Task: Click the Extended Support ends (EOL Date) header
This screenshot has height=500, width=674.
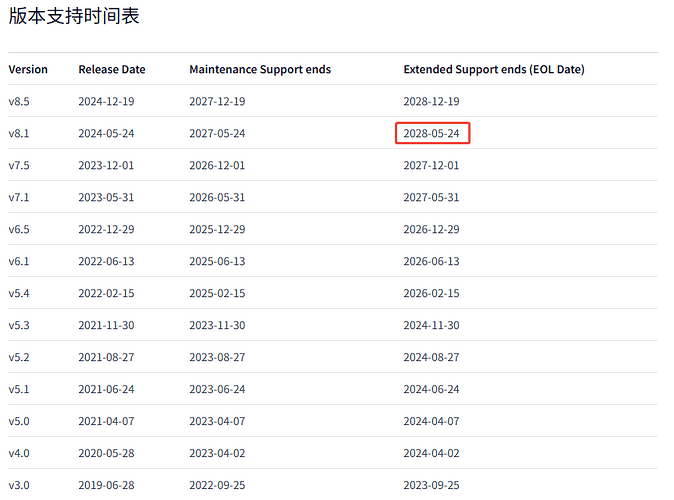Action: (x=494, y=69)
